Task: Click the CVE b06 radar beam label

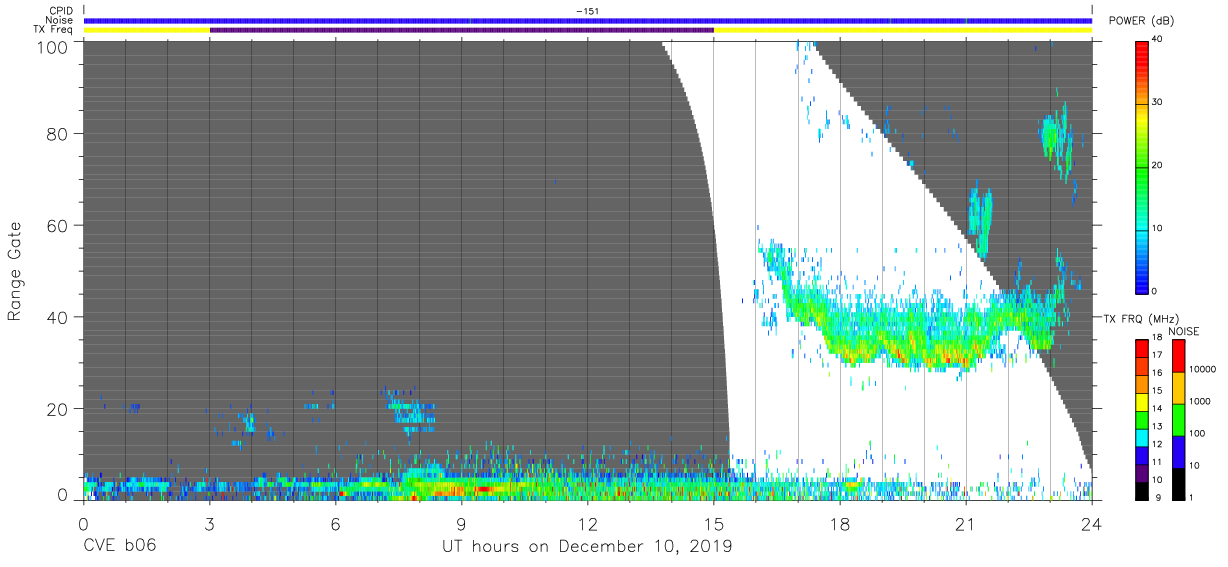Action: tap(118, 547)
